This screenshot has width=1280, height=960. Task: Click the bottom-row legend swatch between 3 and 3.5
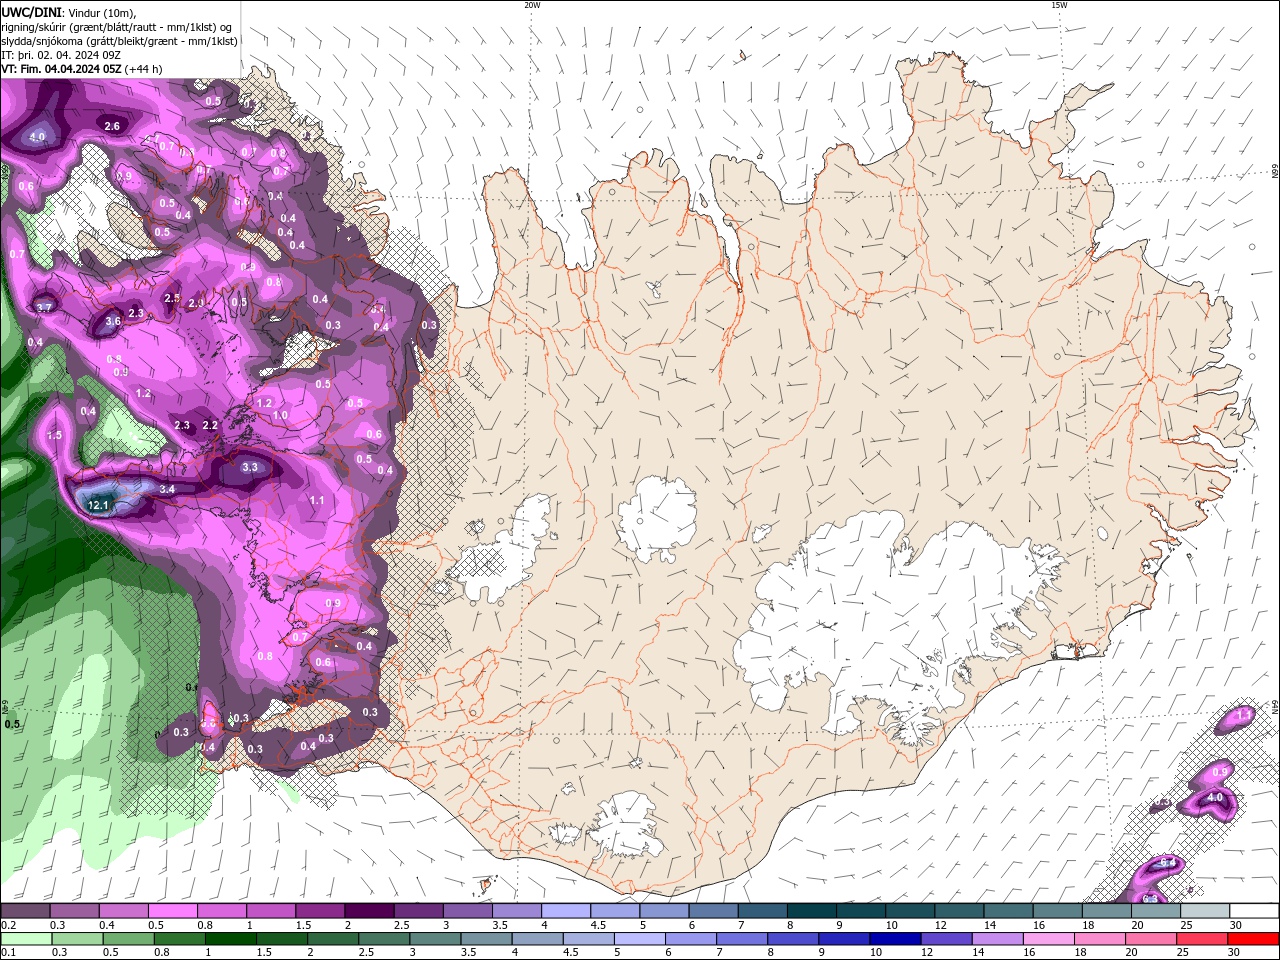click(x=436, y=939)
